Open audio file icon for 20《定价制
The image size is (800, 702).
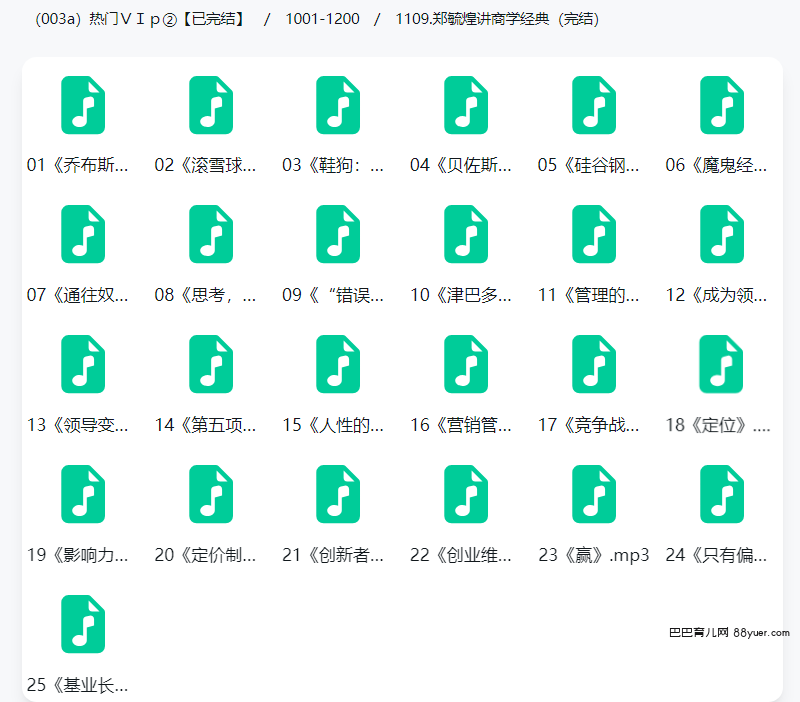211,494
